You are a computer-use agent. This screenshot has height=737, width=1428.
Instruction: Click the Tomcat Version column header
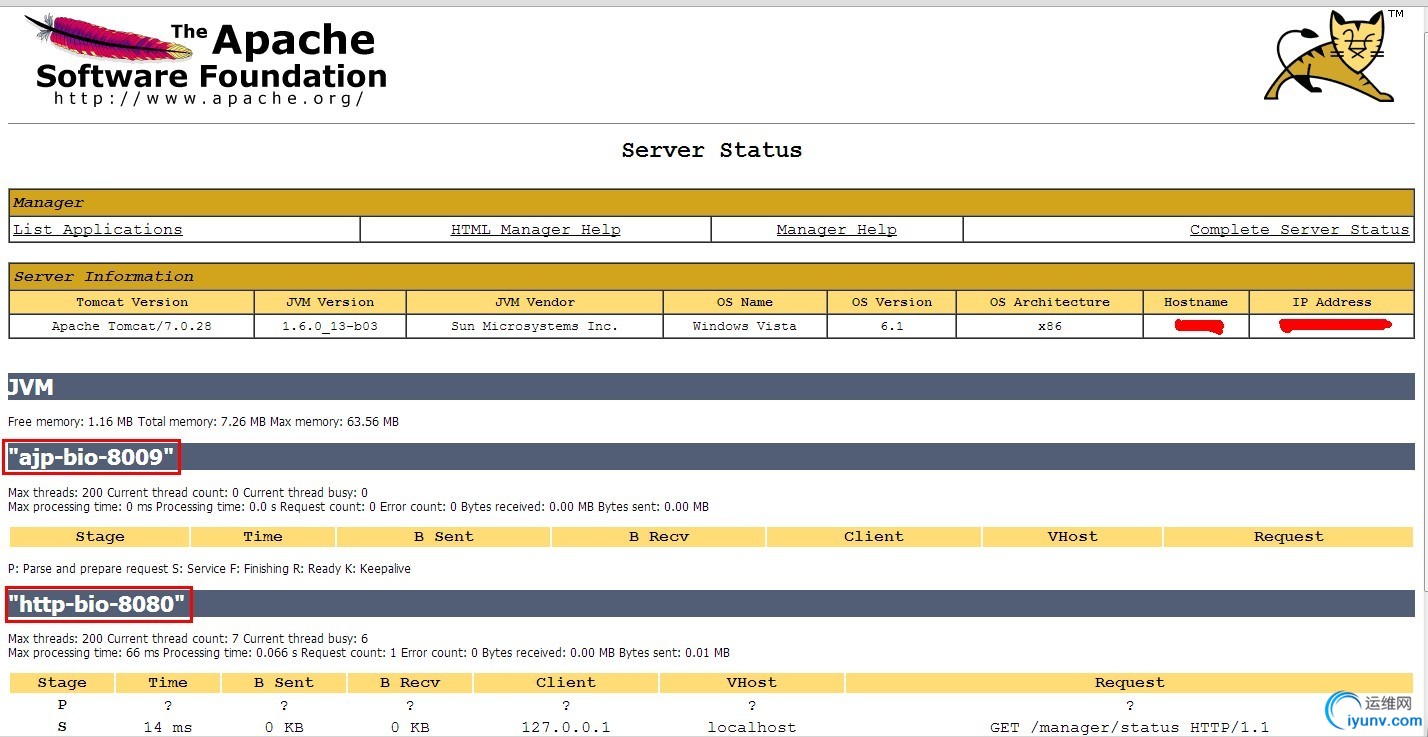(132, 302)
